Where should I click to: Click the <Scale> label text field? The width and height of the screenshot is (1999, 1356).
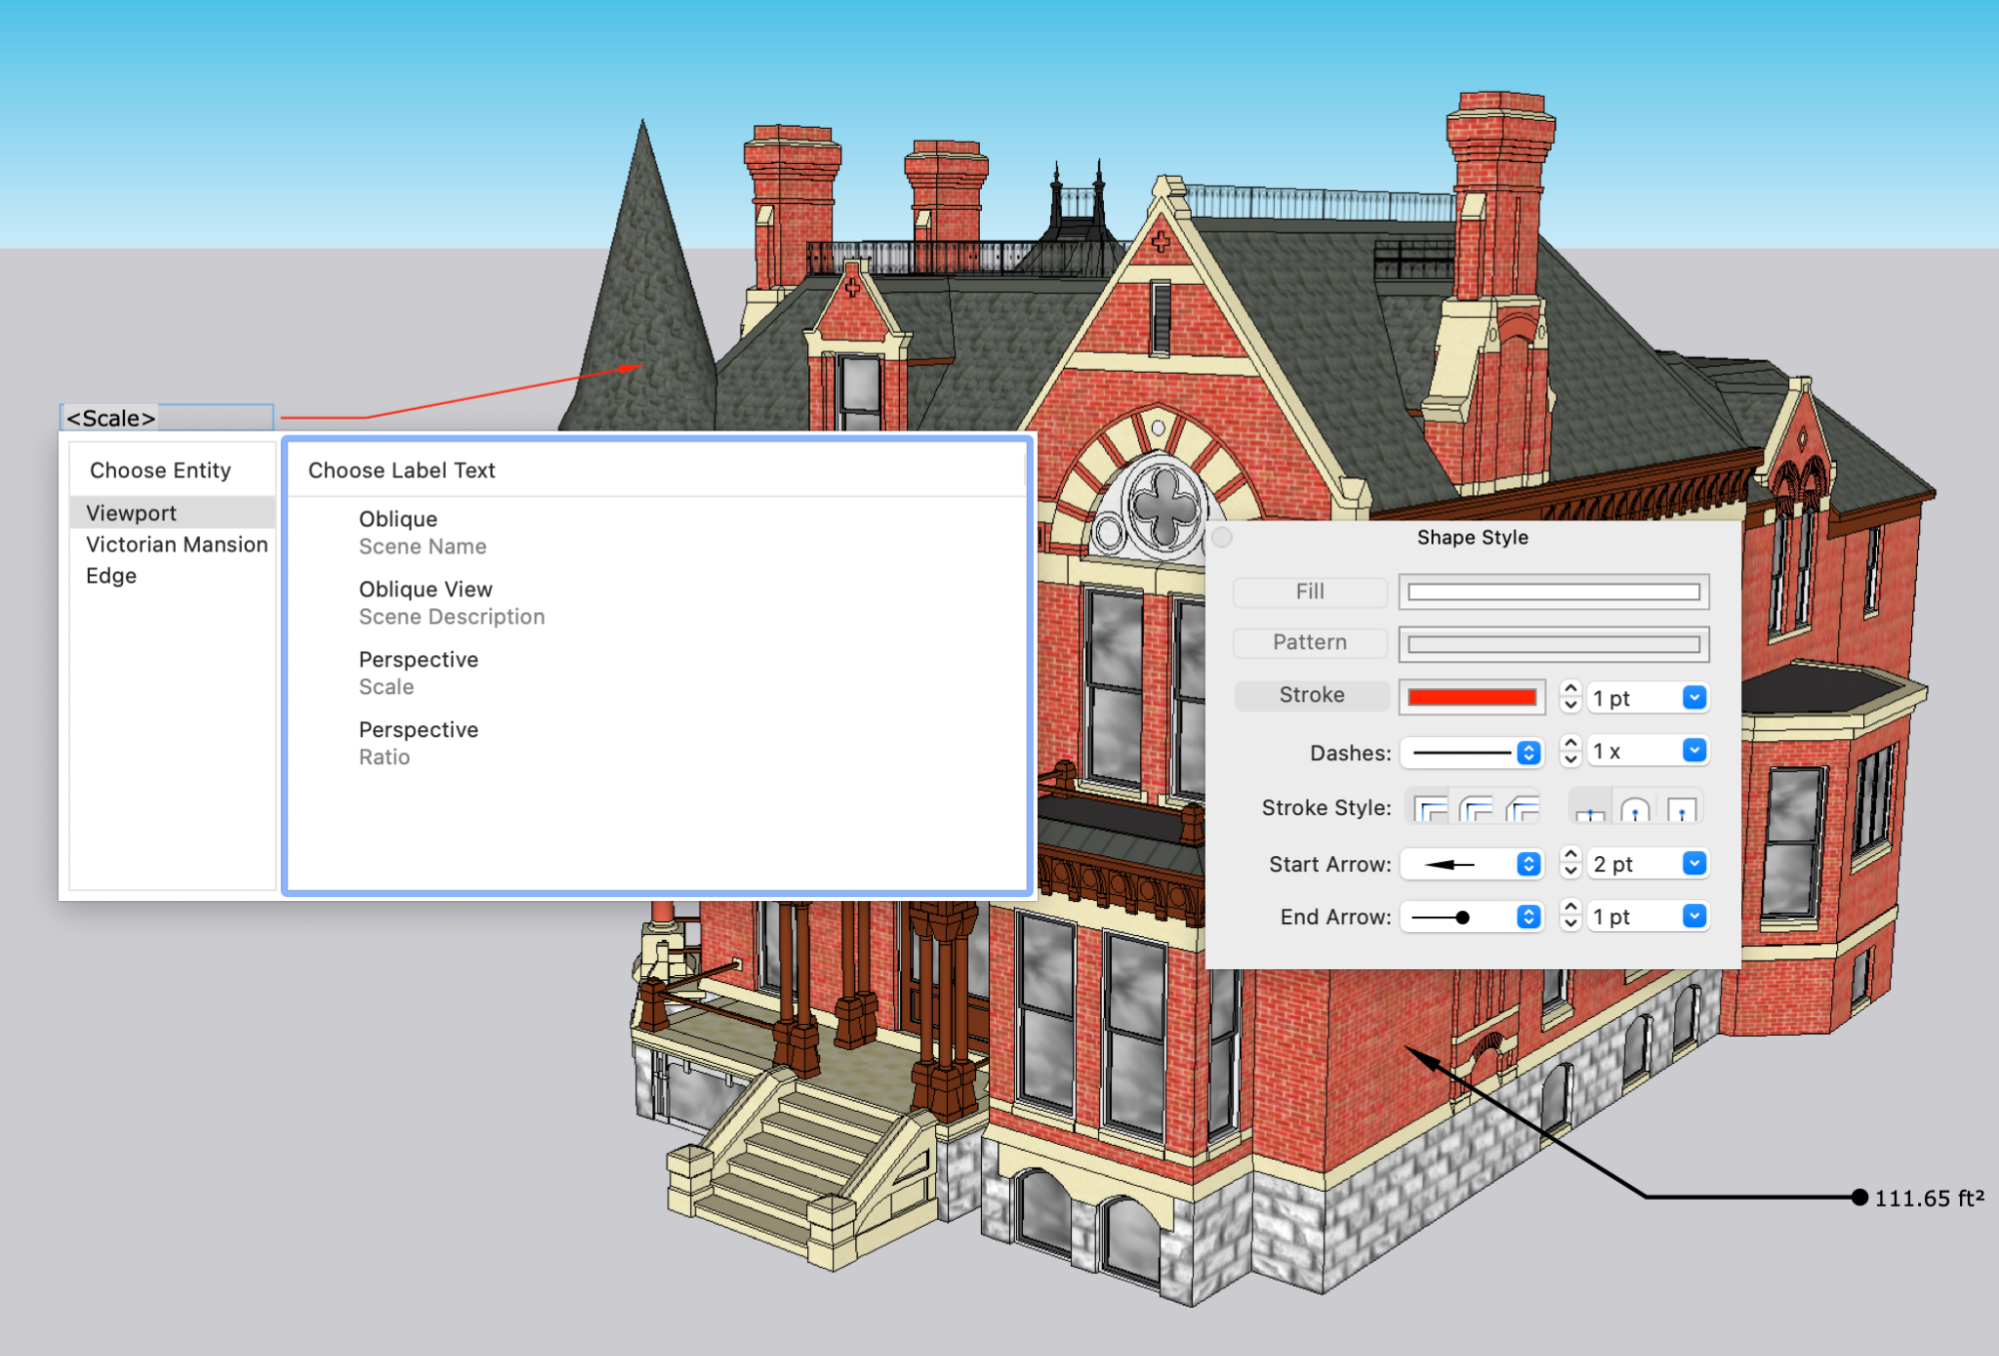(x=167, y=418)
